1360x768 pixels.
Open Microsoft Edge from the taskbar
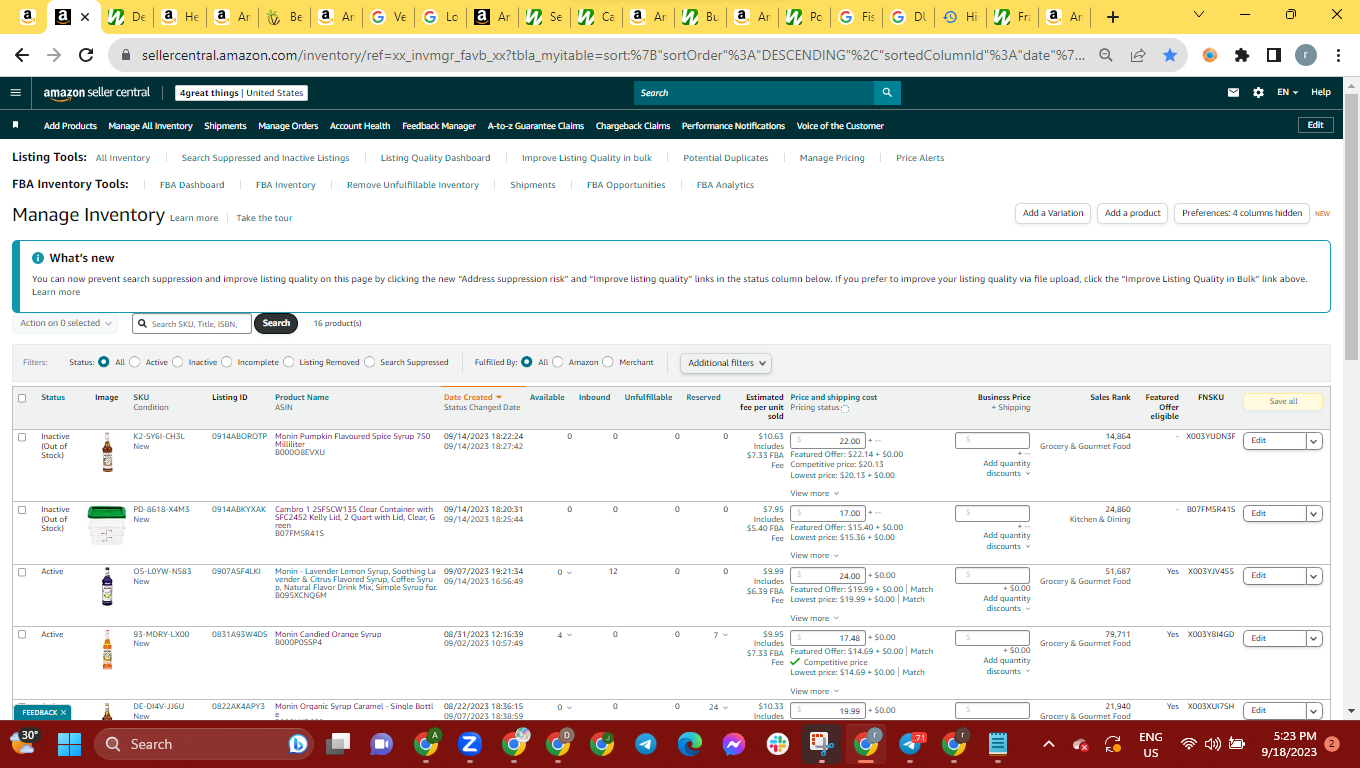pyautogui.click(x=690, y=744)
